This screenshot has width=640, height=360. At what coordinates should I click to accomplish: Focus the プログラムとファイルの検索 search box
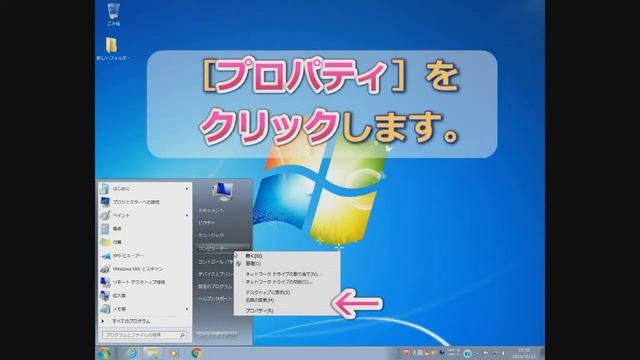pos(144,335)
